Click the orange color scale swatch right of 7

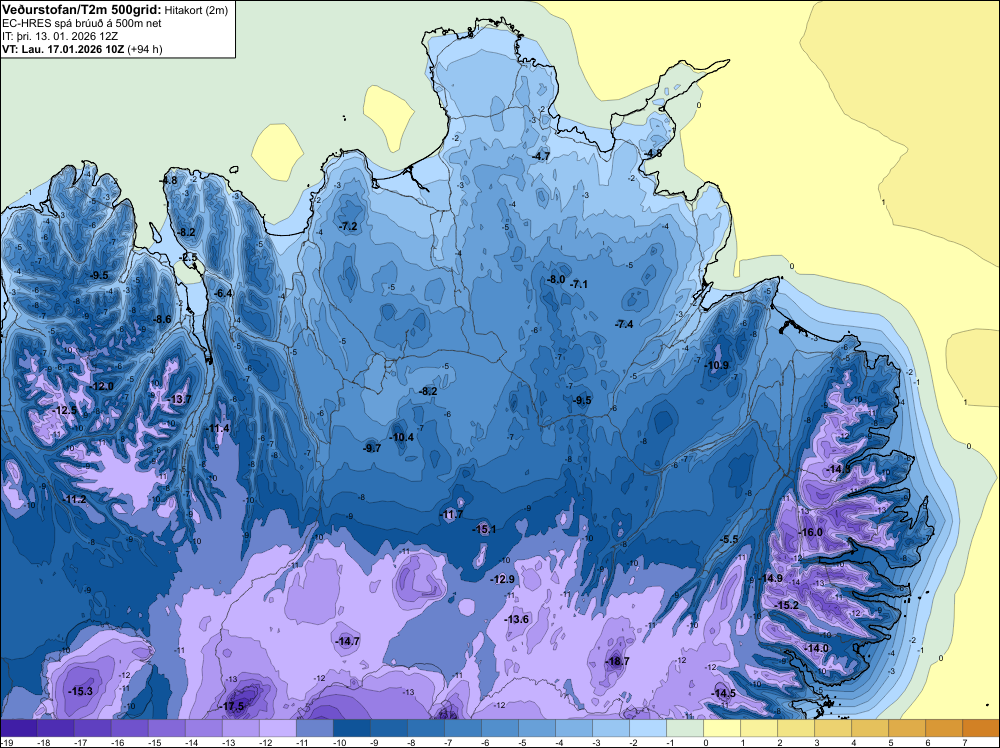[981, 728]
